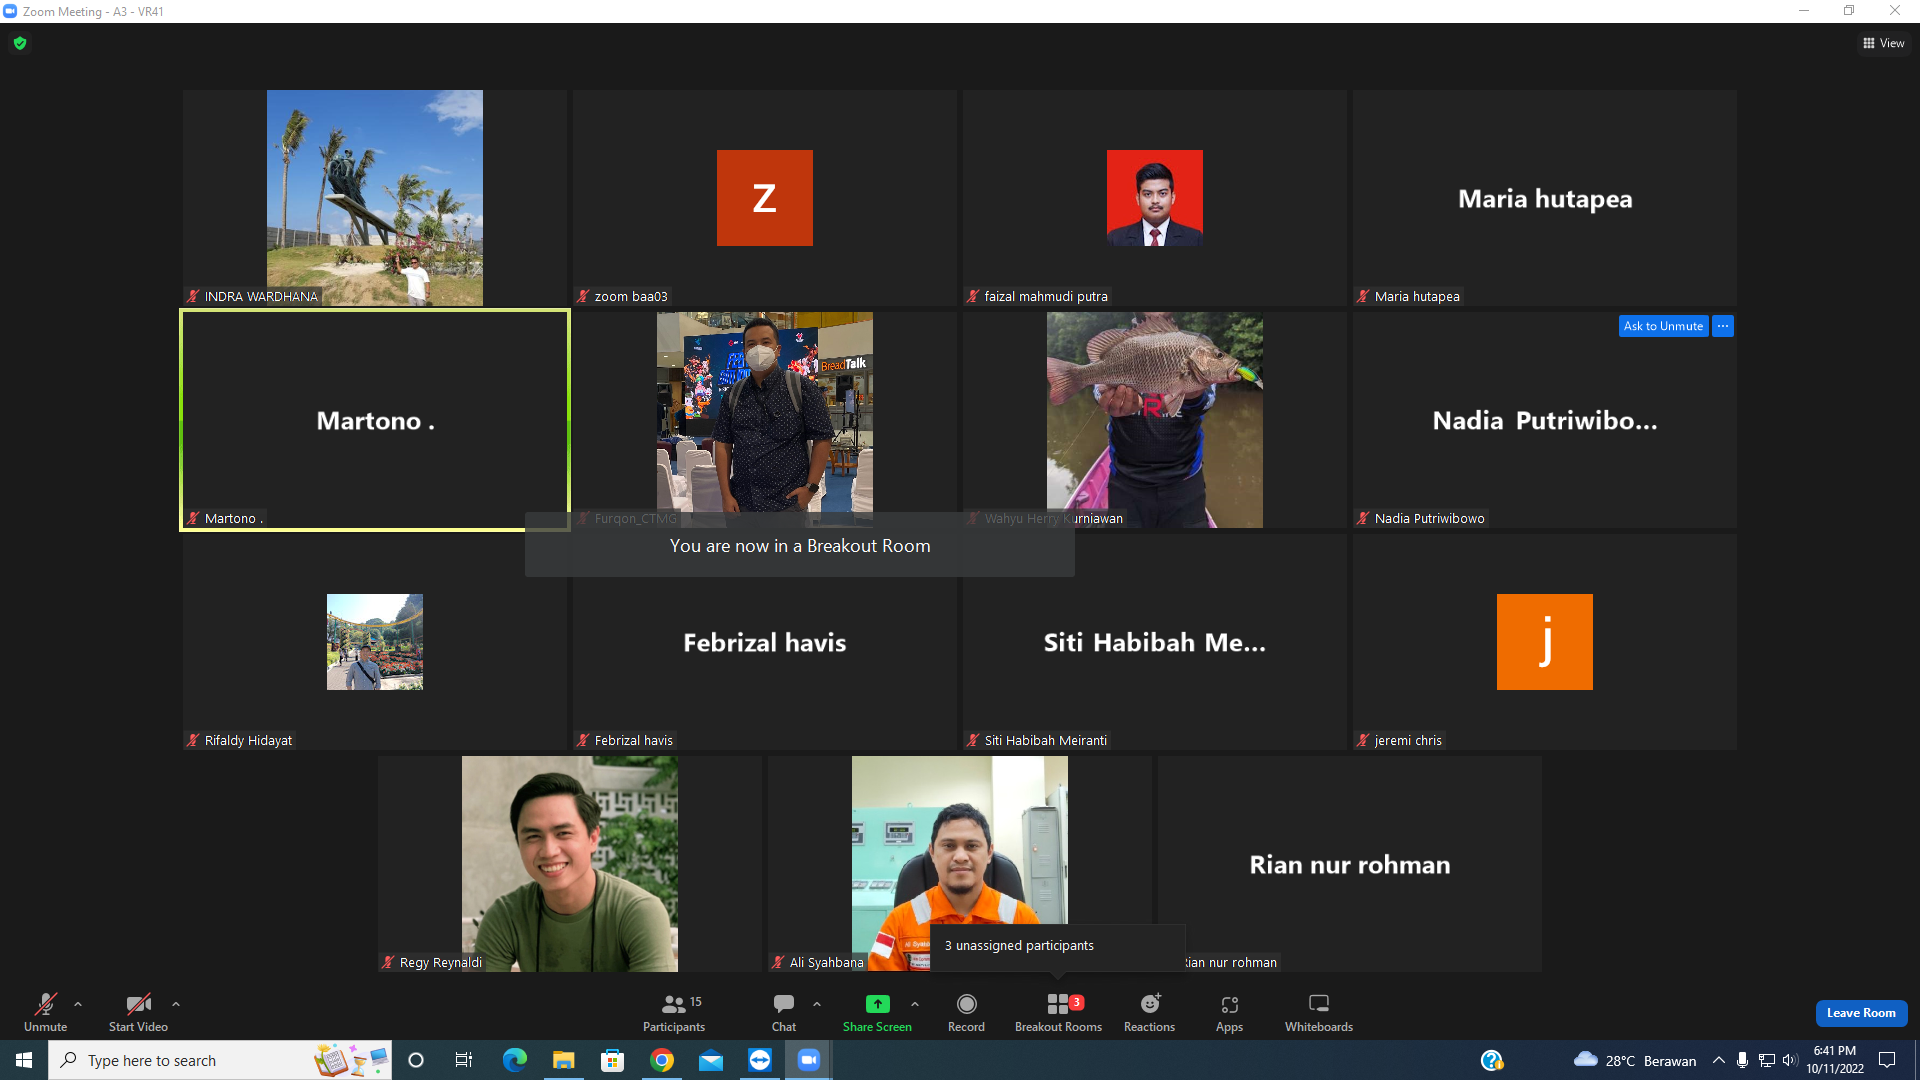This screenshot has height=1080, width=1920.
Task: Open Cortana from the taskbar
Action: coord(416,1060)
